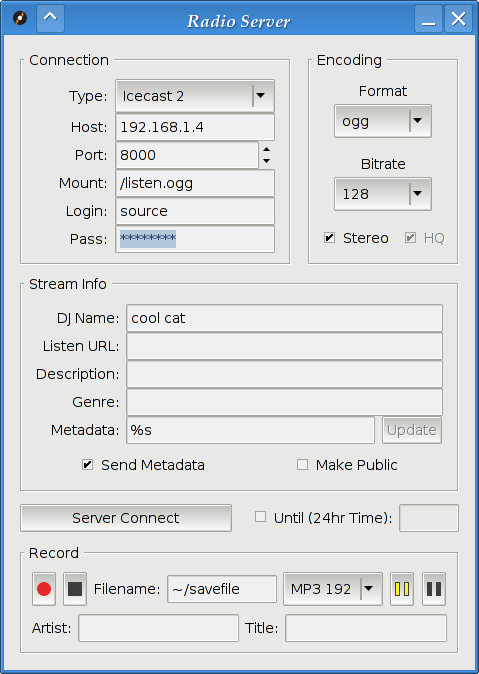Click the Update metadata button

point(411,430)
